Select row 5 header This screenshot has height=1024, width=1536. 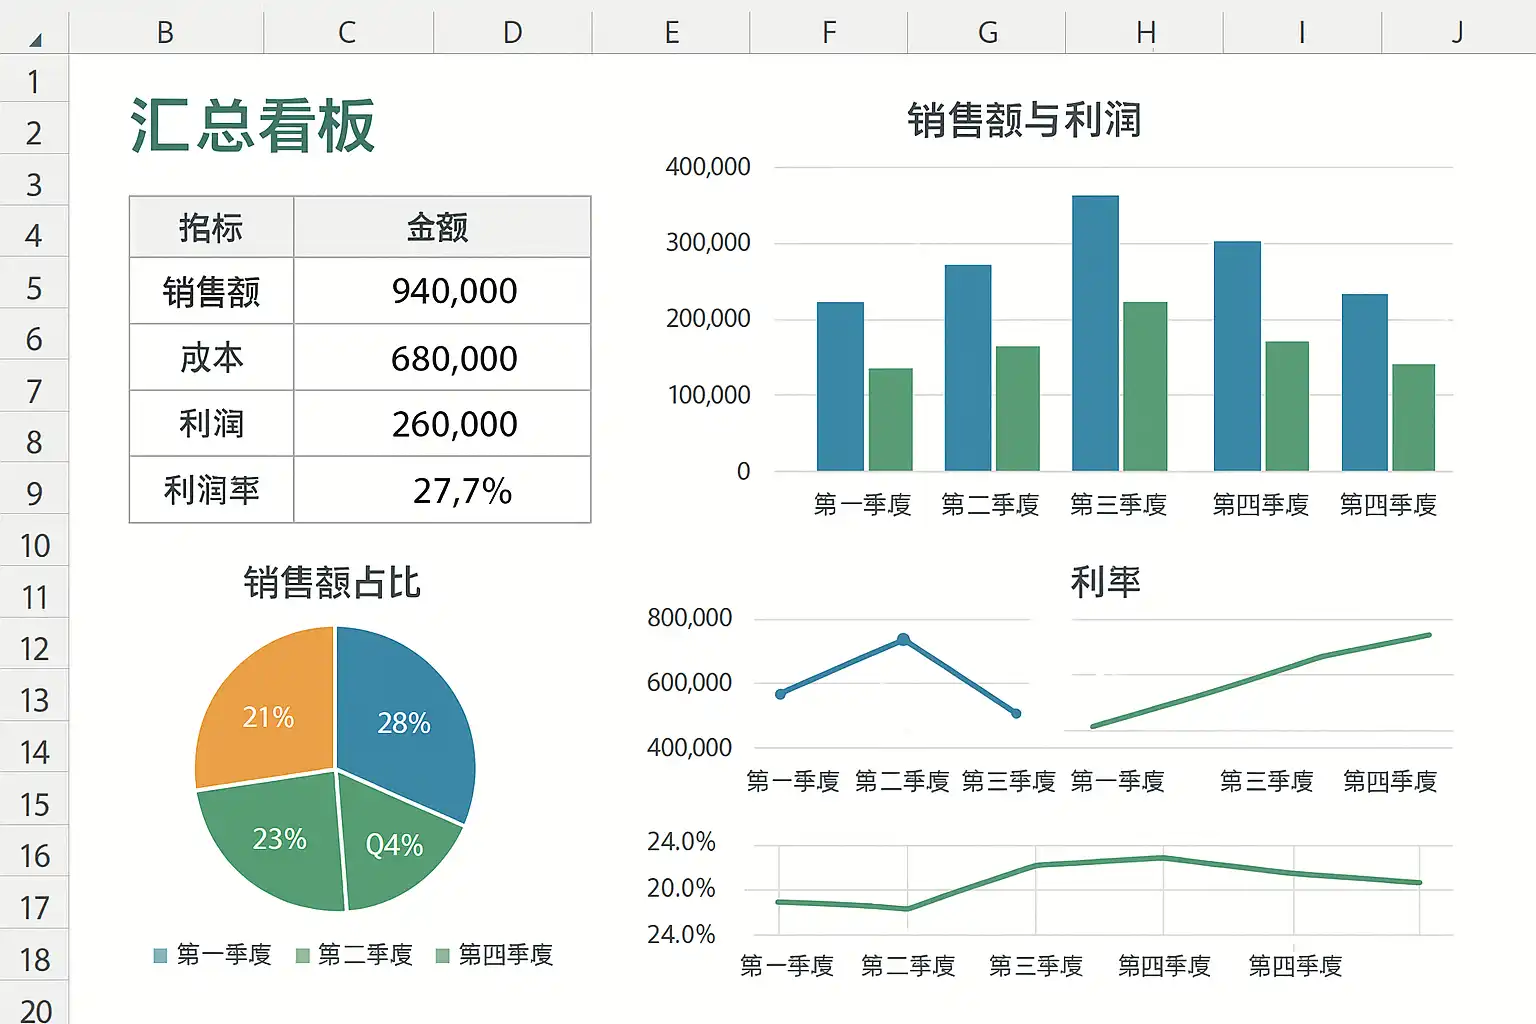tap(34, 288)
